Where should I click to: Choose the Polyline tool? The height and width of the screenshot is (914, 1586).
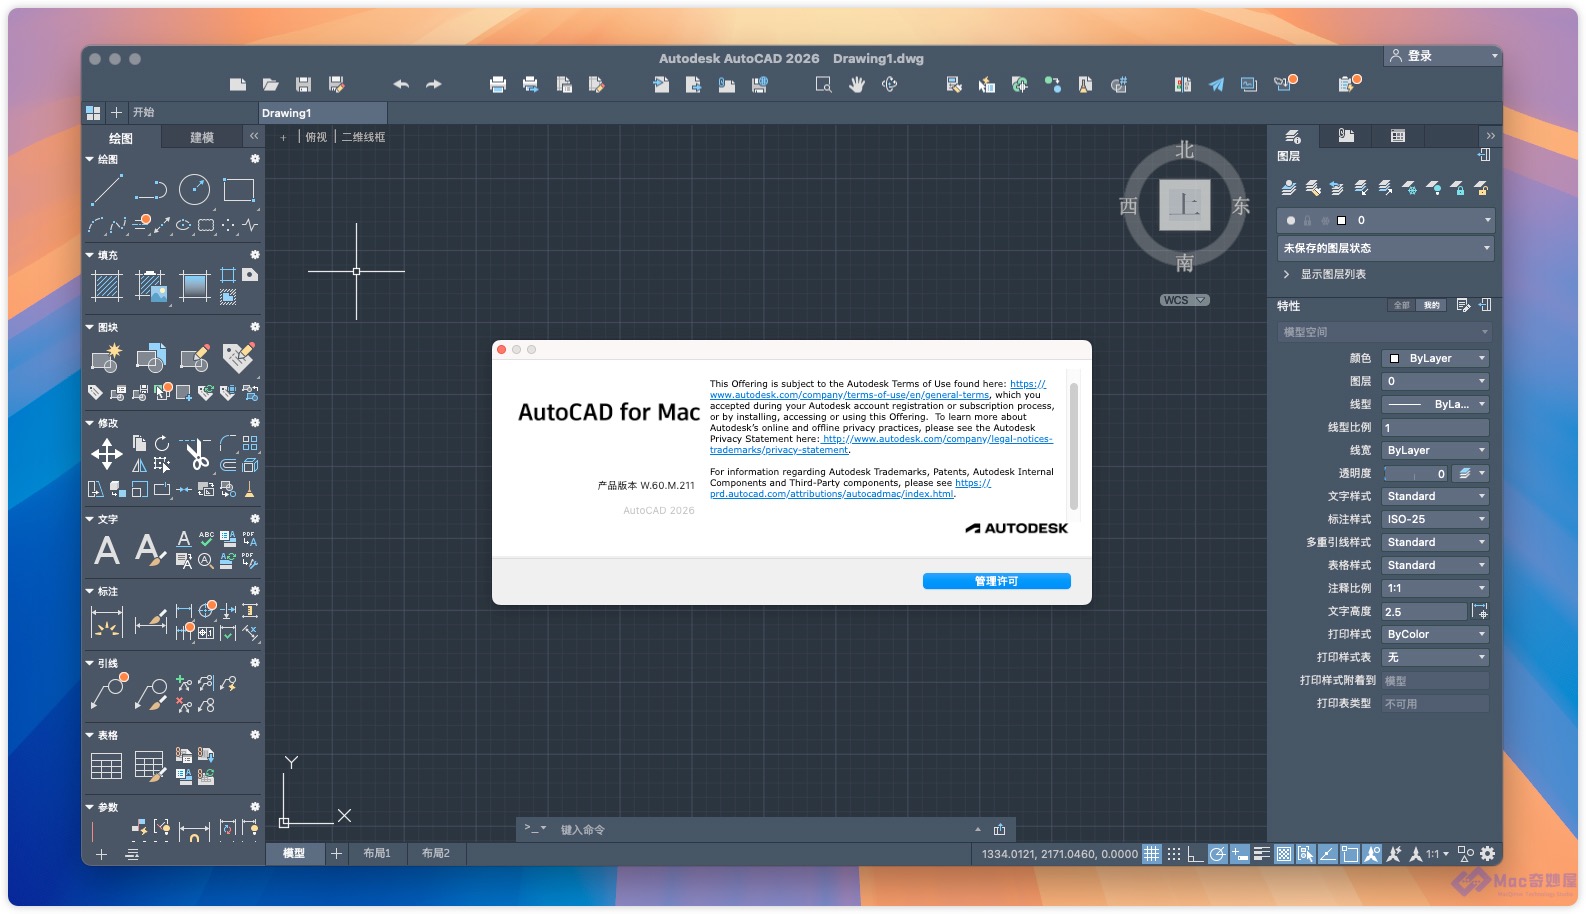(151, 189)
